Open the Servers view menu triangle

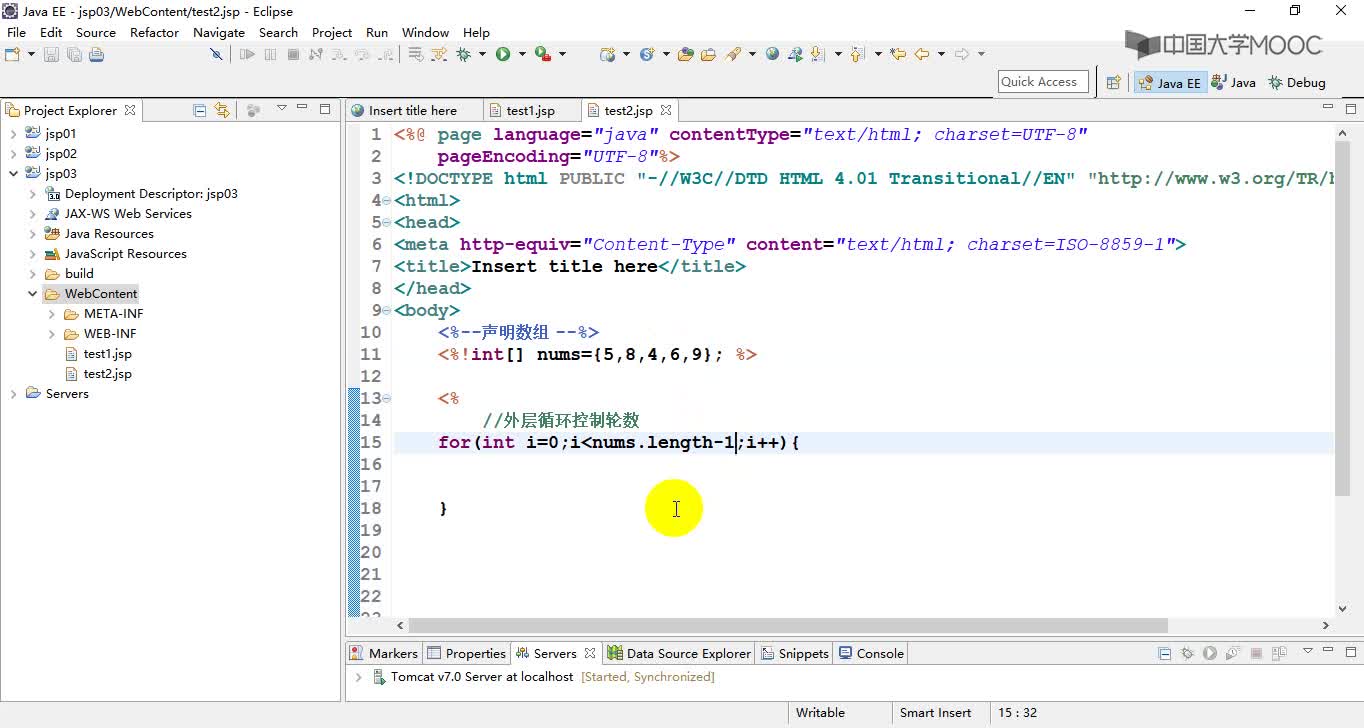point(1308,651)
